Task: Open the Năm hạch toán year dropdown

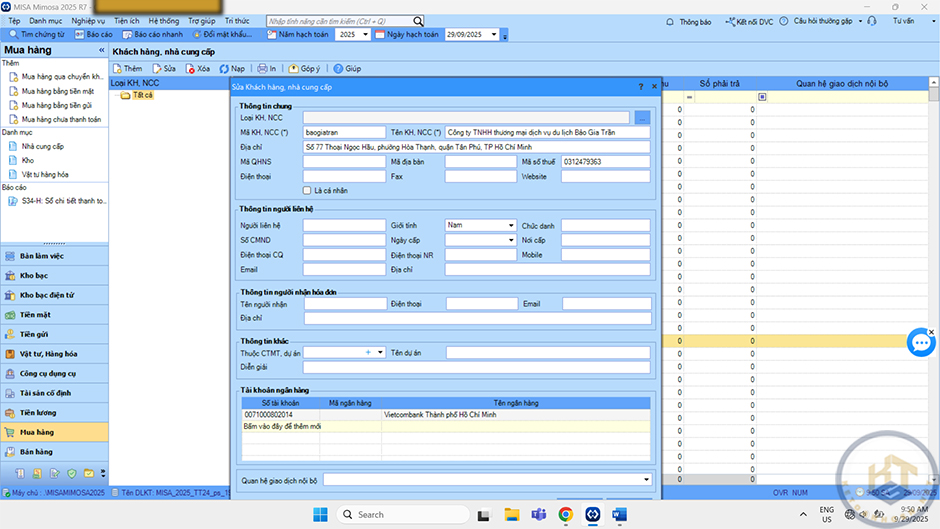Action: coord(364,35)
